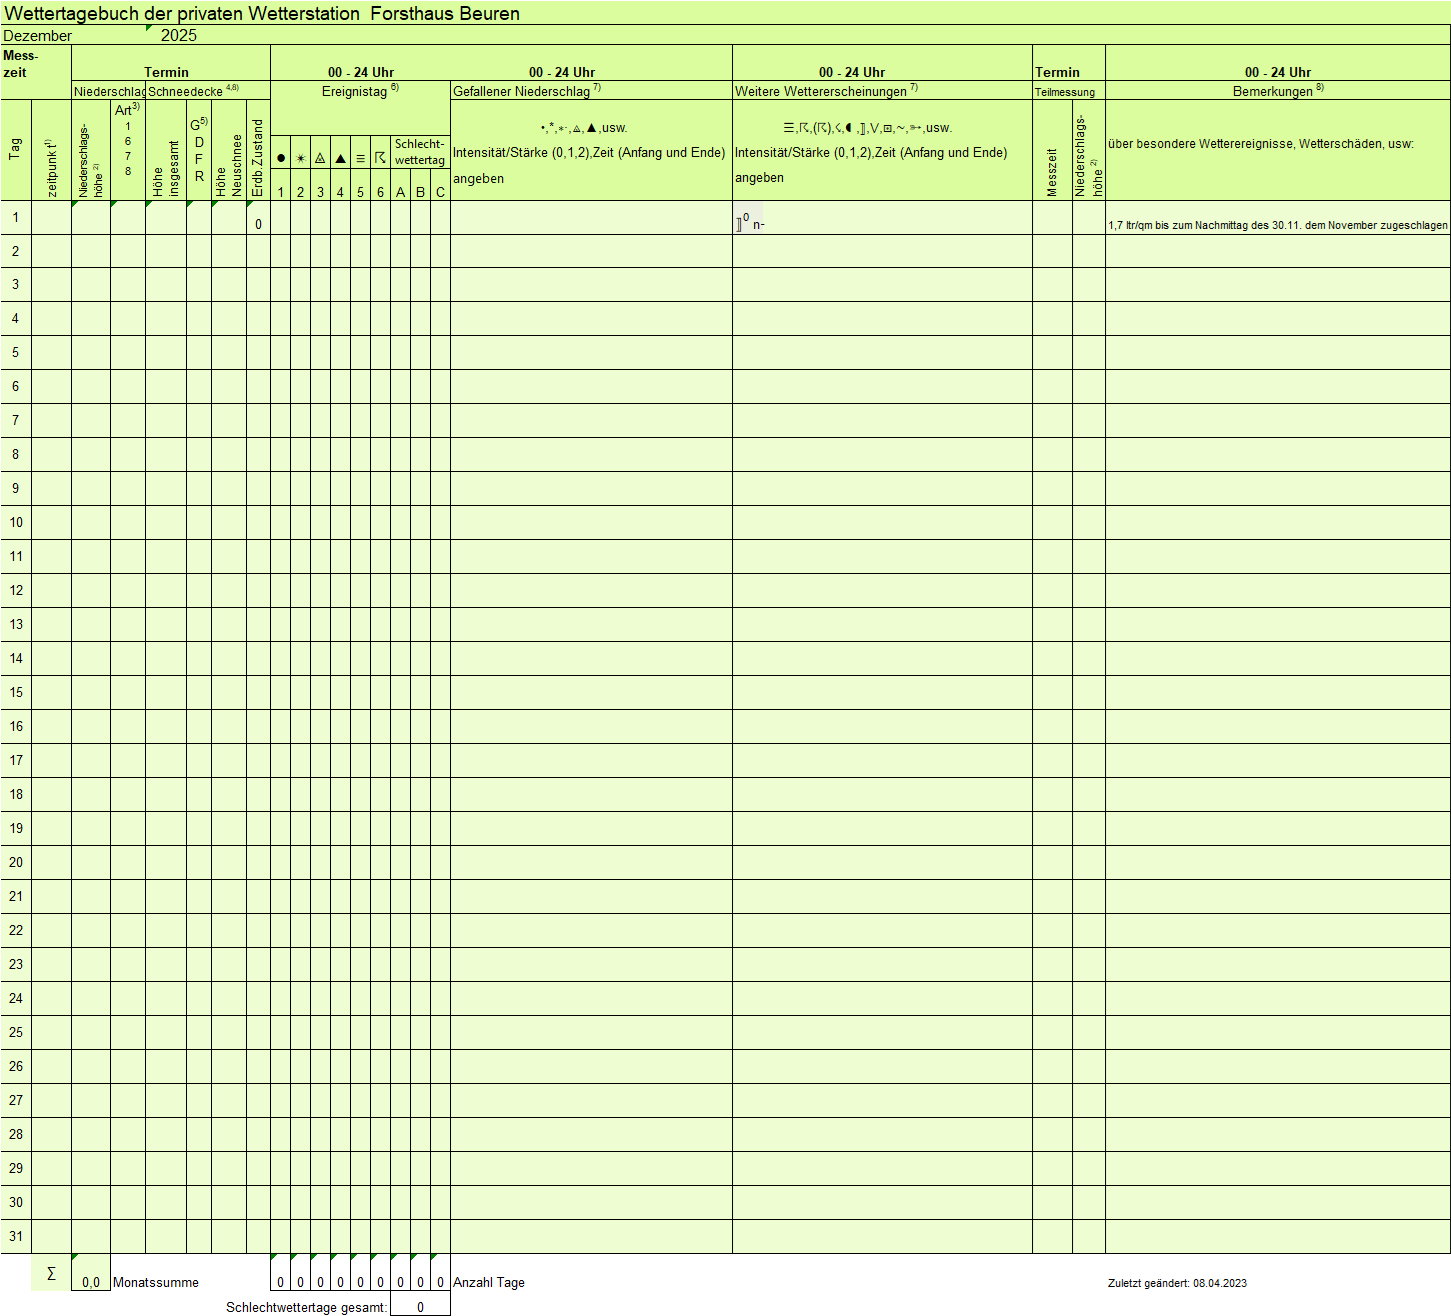Click the Erdb.Zustand cell for day 1
This screenshot has height=1316, width=1451.
tap(258, 218)
